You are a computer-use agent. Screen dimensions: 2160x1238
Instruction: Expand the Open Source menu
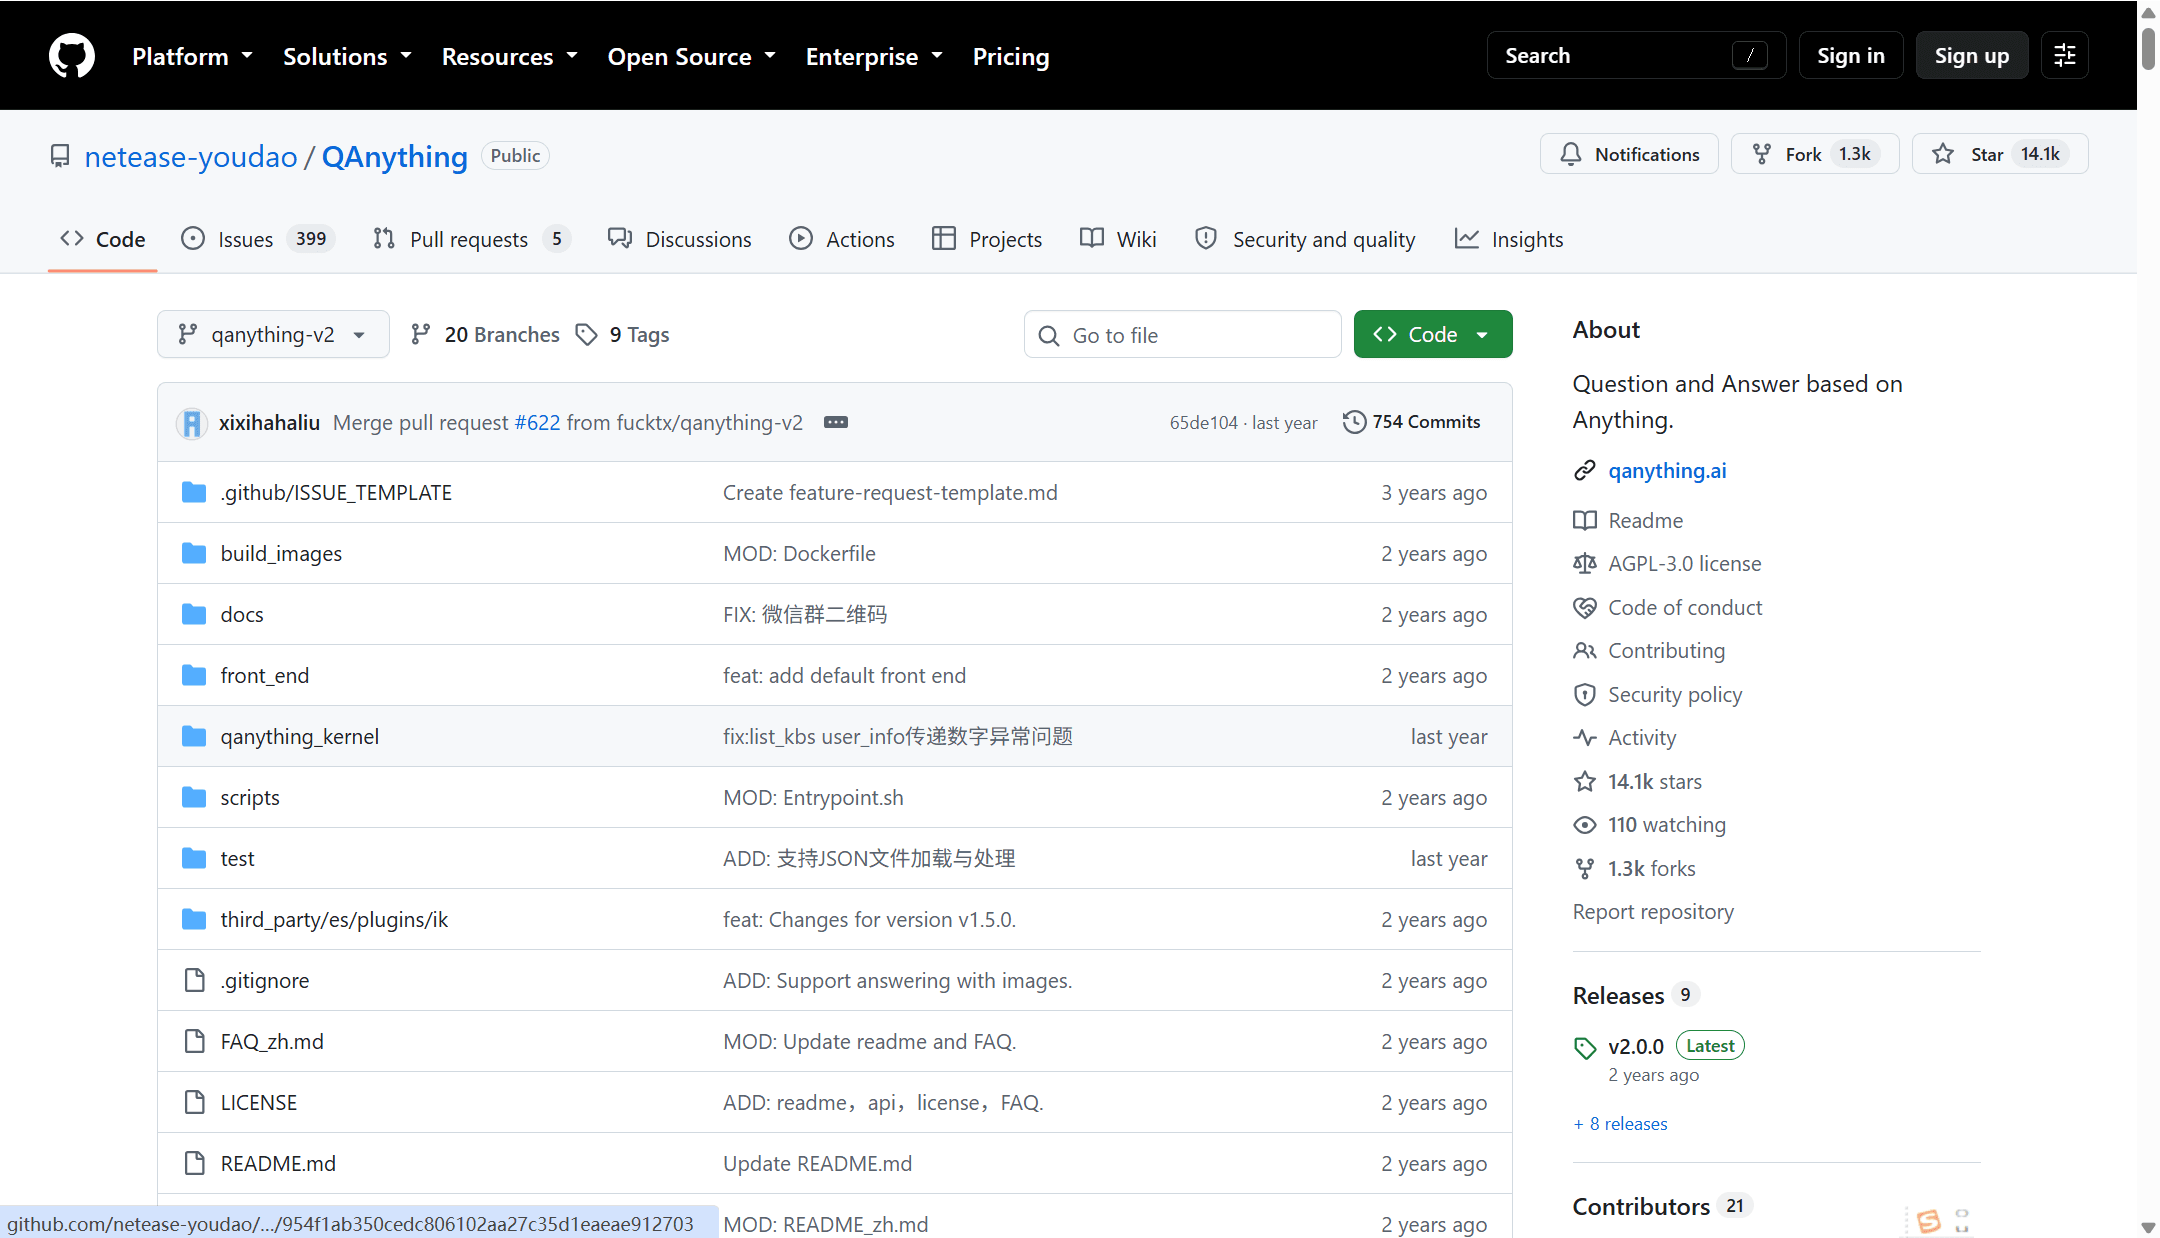(692, 56)
